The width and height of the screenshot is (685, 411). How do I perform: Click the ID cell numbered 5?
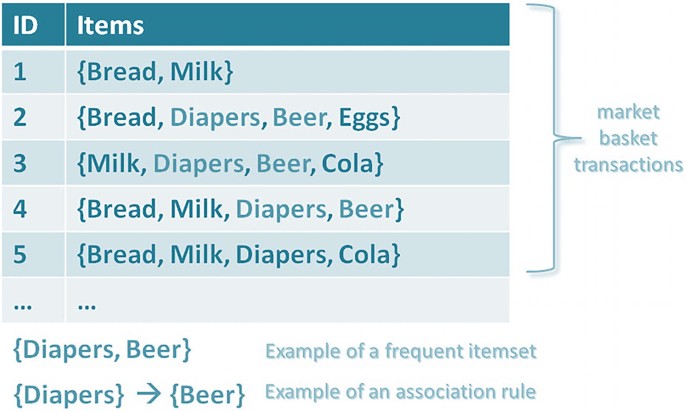(22, 254)
